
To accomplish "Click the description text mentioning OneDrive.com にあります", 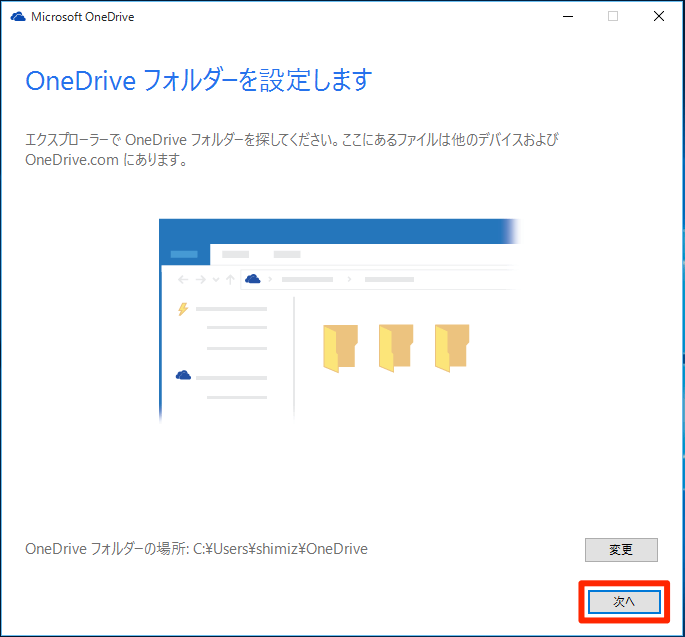I will (x=291, y=149).
